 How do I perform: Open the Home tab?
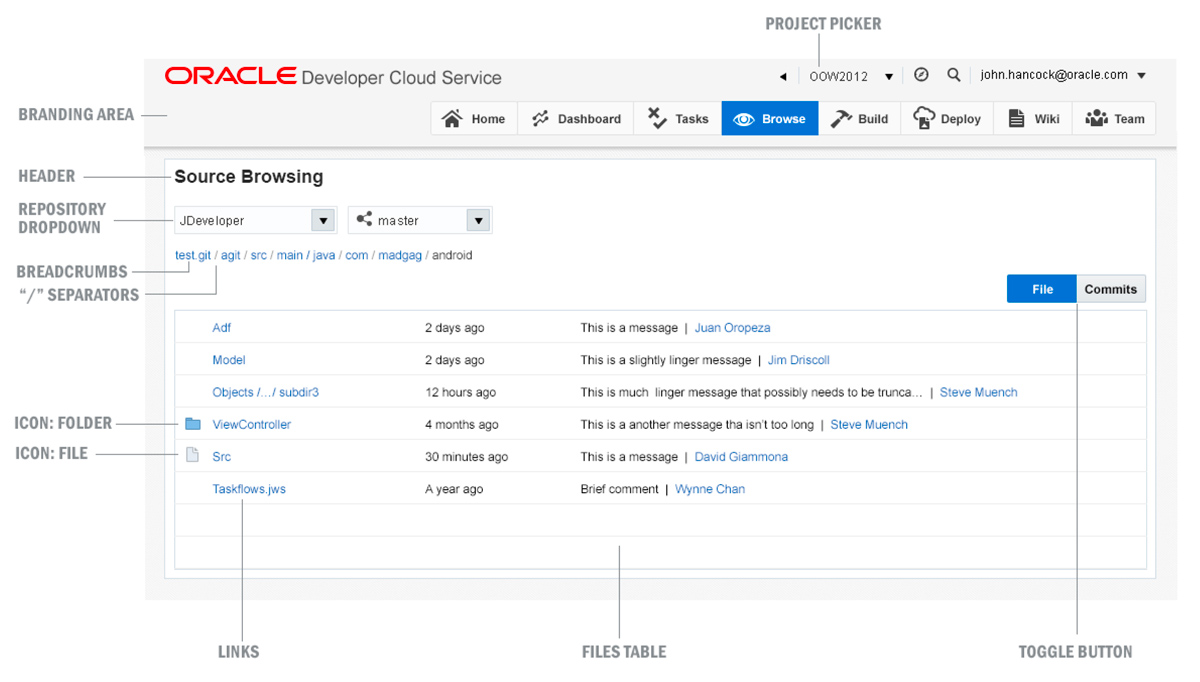[x=474, y=118]
